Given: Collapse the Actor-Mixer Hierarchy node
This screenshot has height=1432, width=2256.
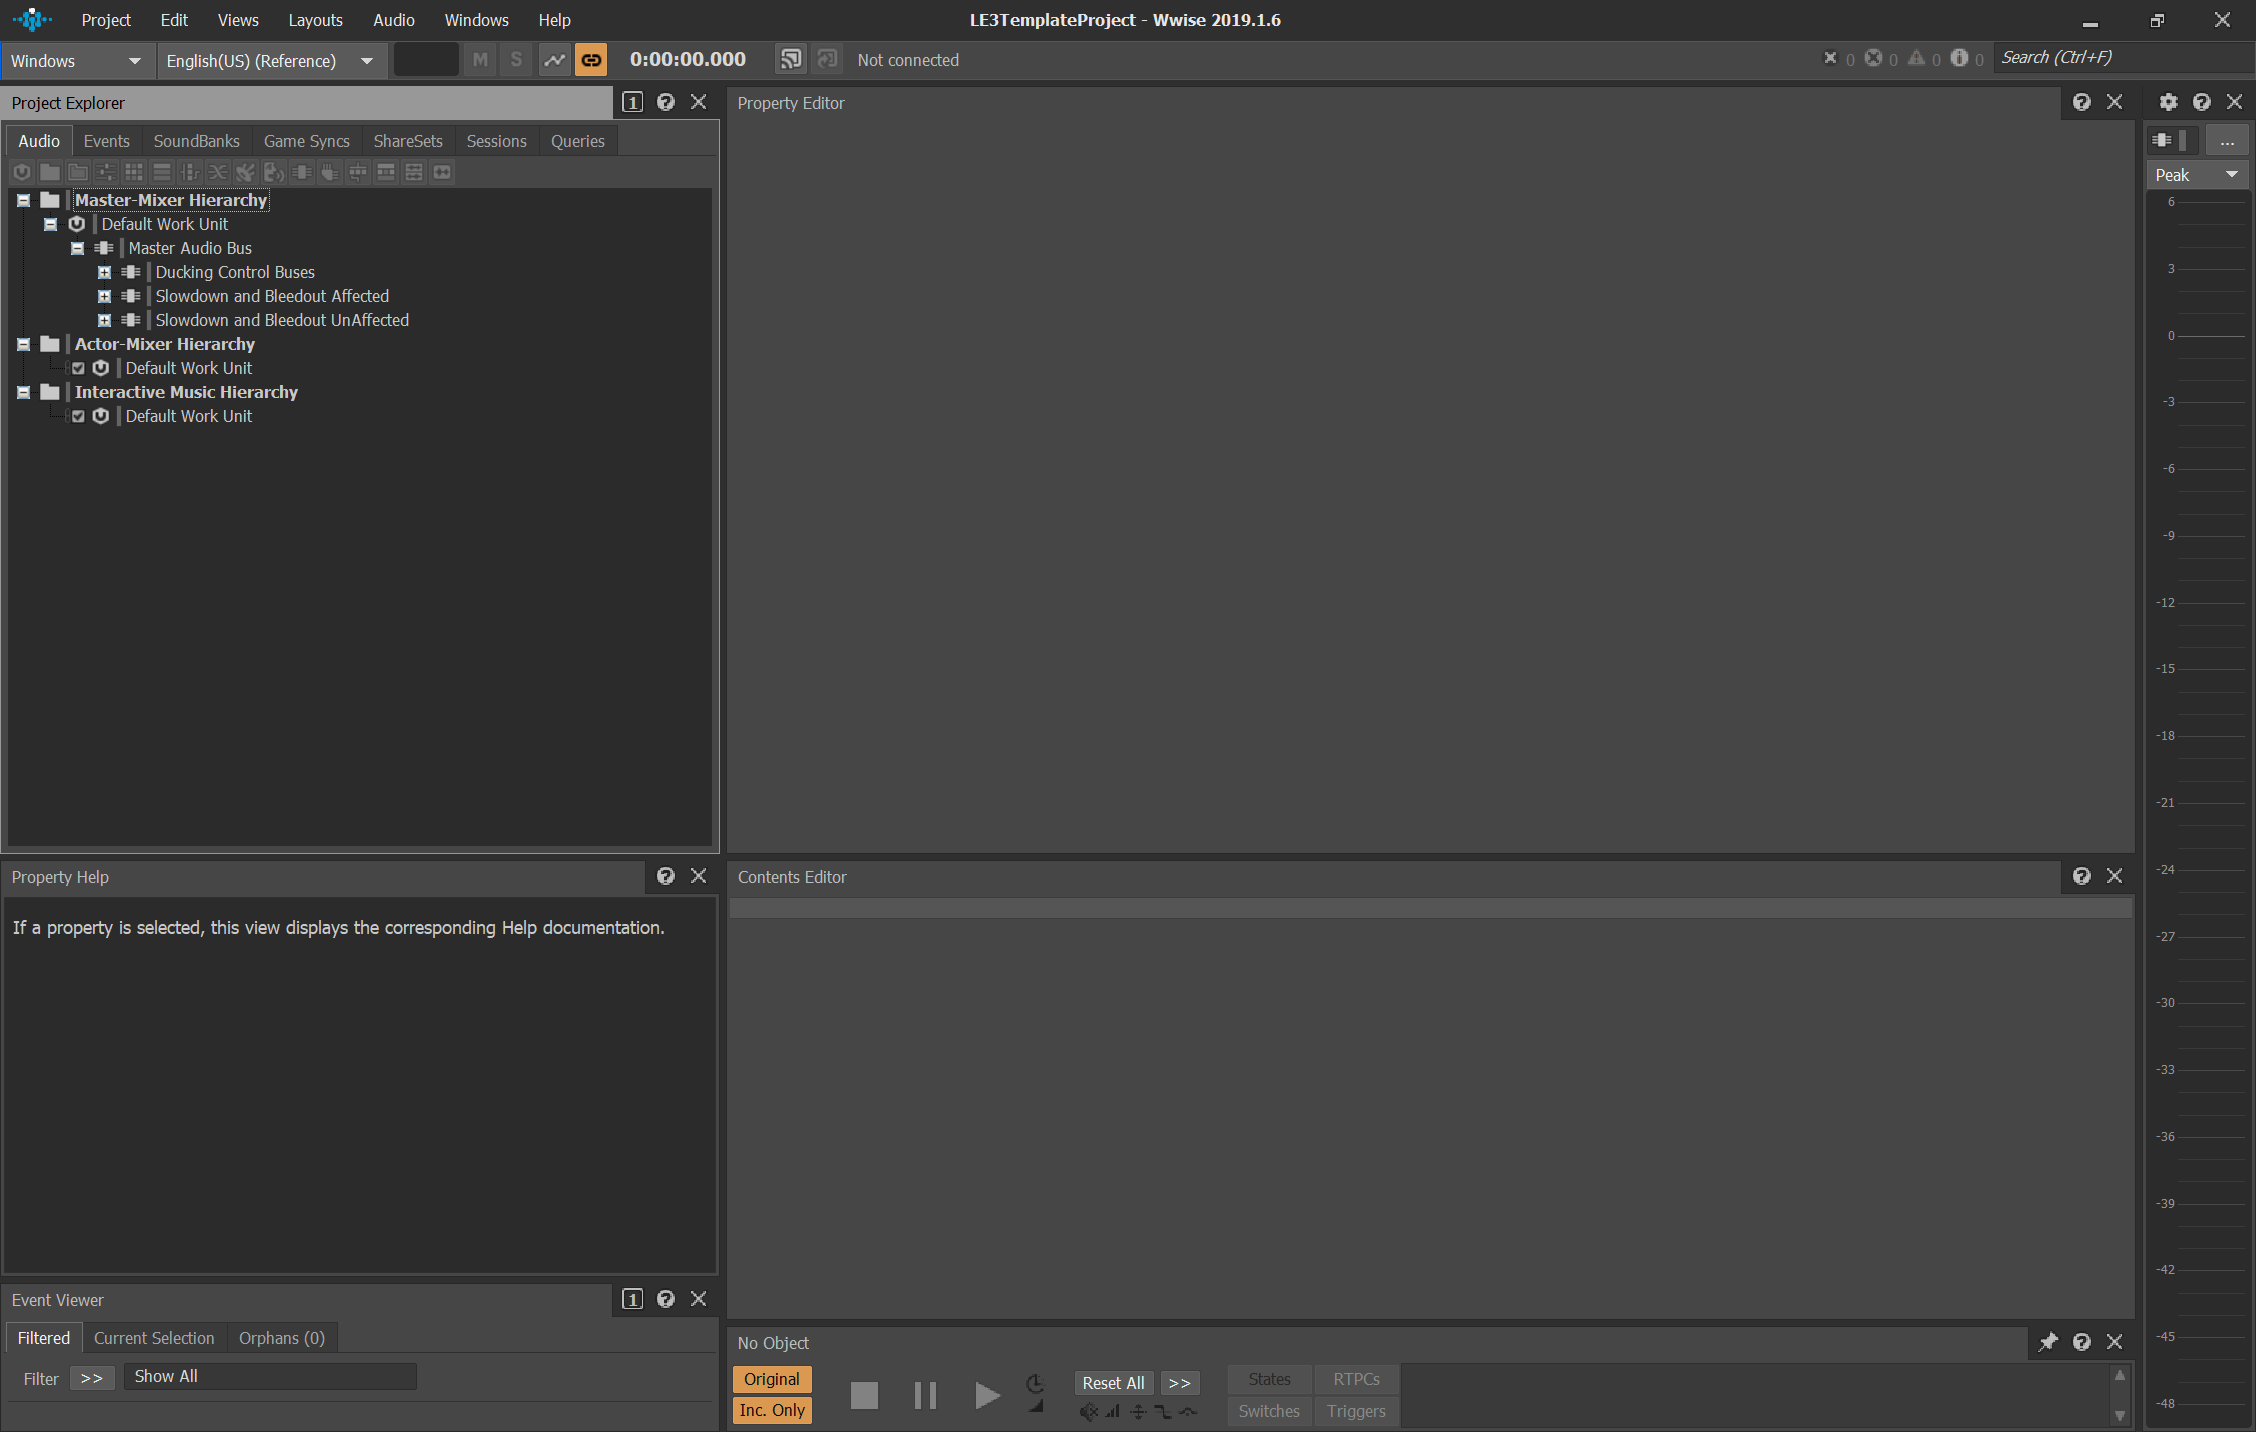Looking at the screenshot, I should (23, 344).
